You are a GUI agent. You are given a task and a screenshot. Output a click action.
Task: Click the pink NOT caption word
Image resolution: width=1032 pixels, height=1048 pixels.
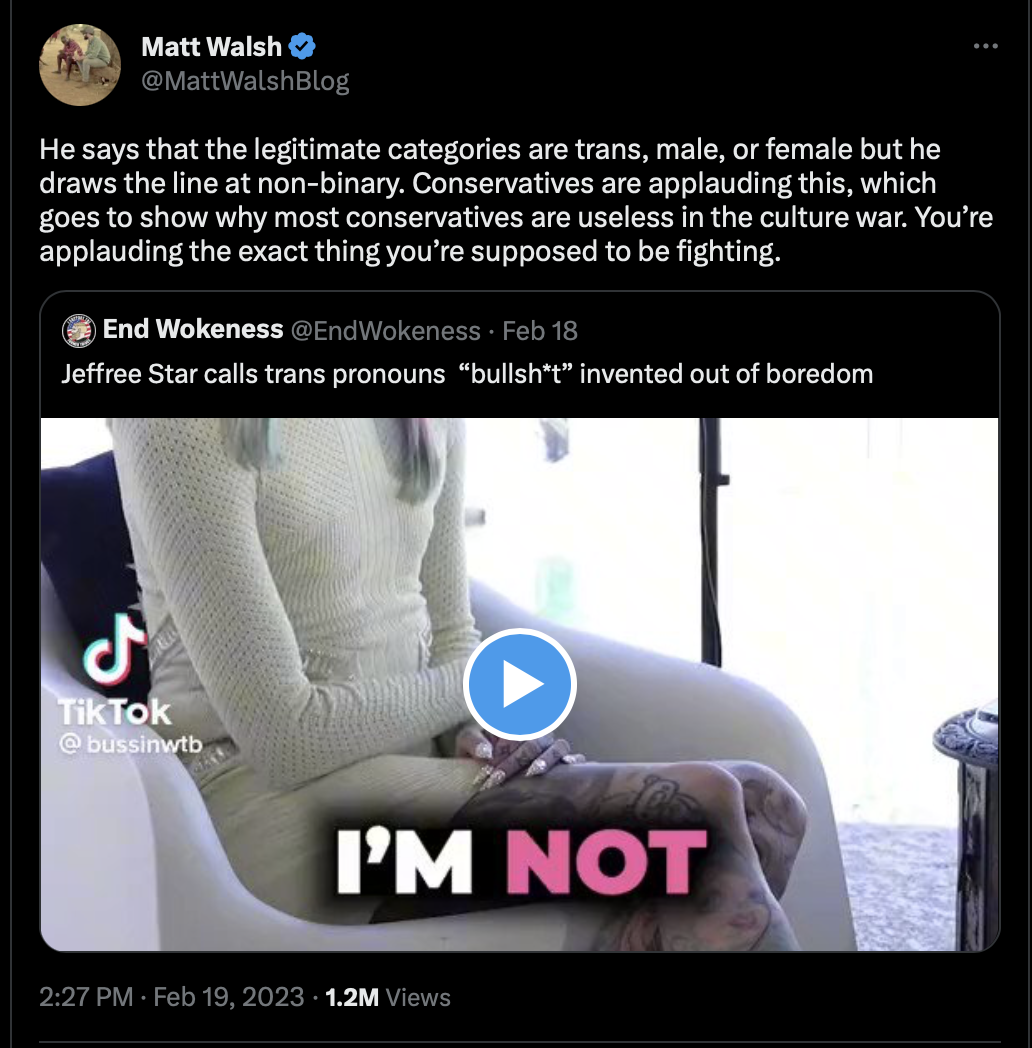tap(606, 862)
